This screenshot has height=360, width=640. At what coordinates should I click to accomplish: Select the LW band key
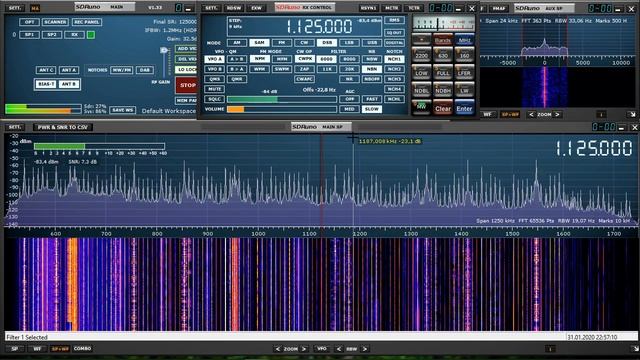(464, 90)
